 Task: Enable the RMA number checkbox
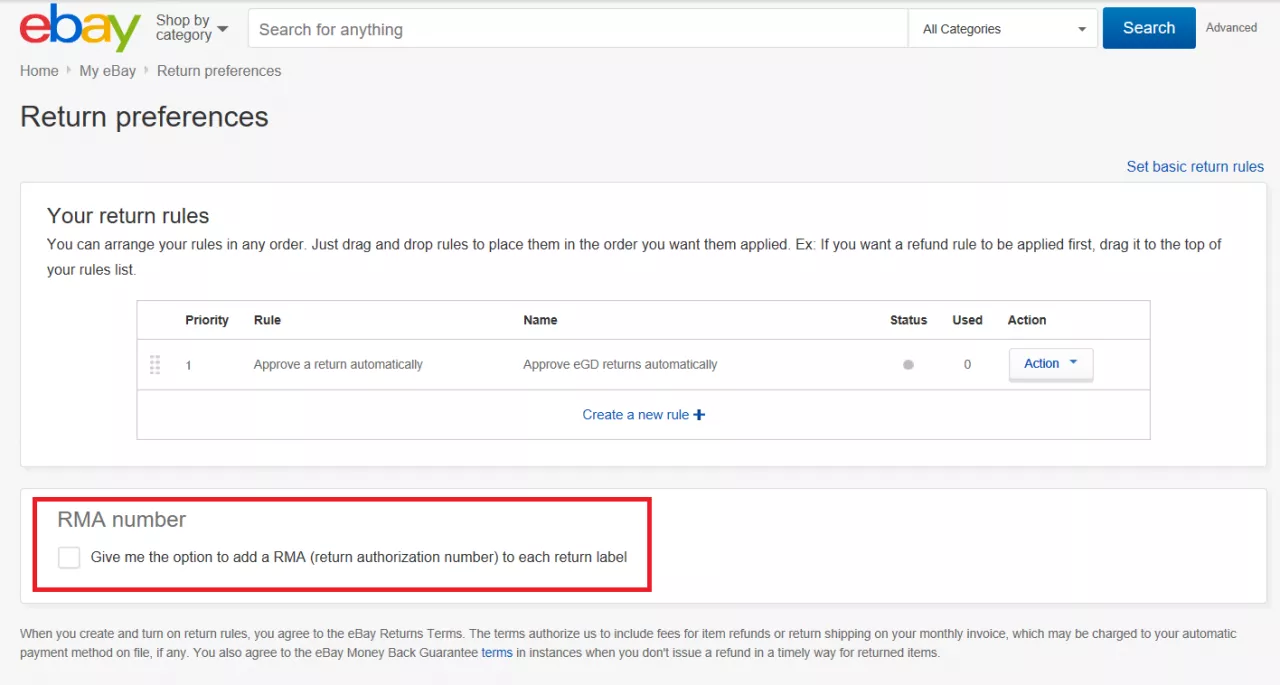tap(69, 557)
